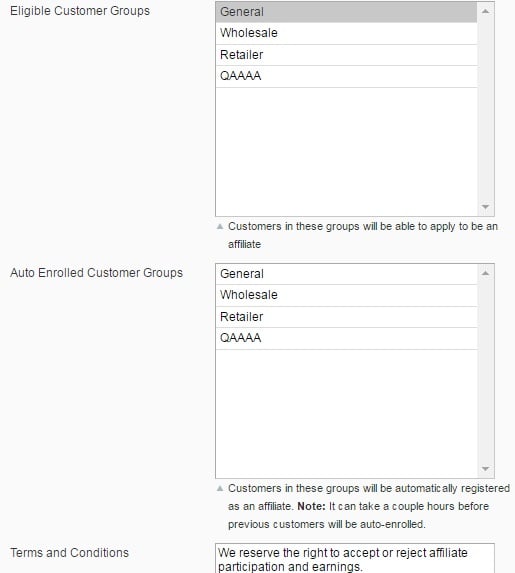Click empty area of Eligible Customer Groups listbox

[346, 152]
